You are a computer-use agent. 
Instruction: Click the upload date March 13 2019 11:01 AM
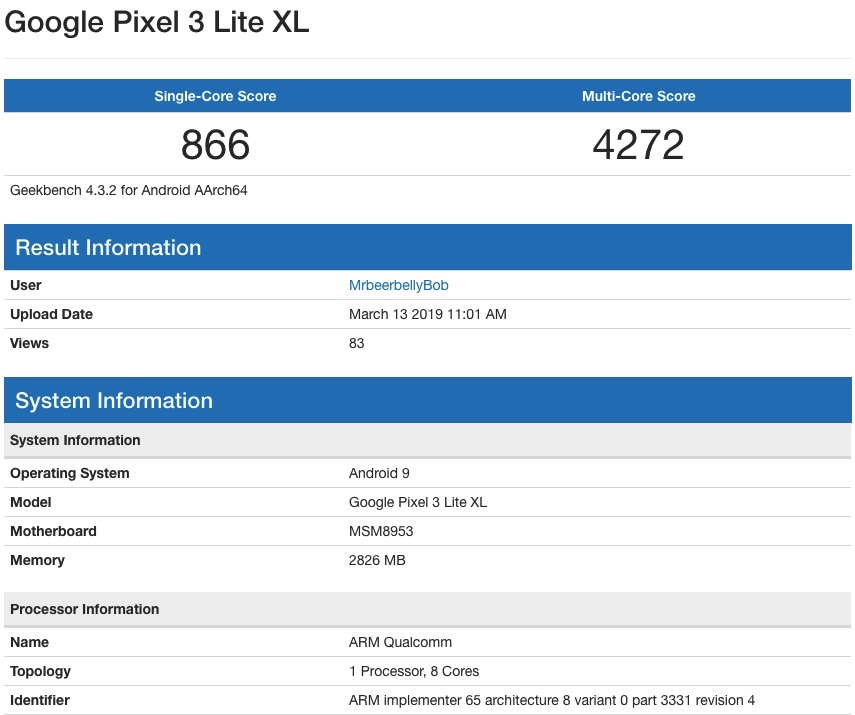coord(428,314)
